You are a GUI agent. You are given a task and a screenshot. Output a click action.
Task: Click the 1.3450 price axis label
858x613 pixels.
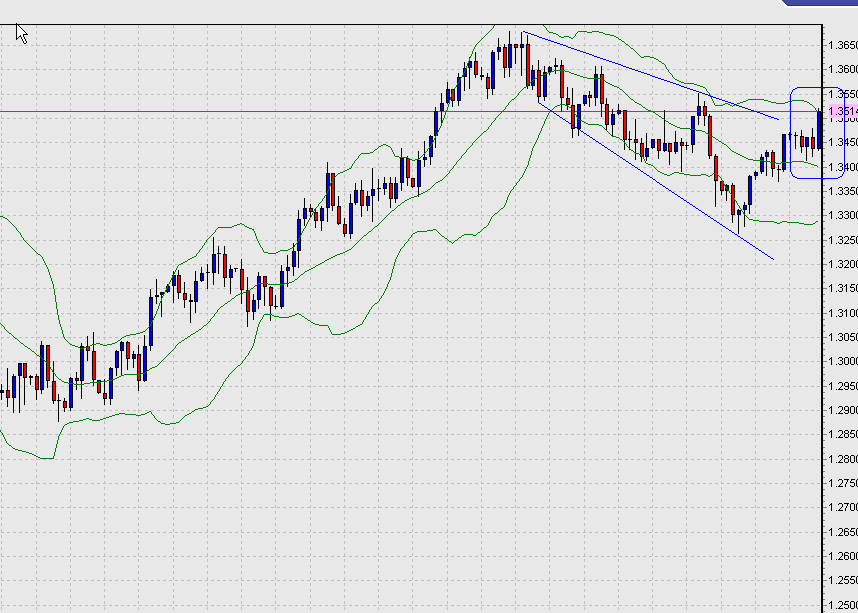(843, 142)
